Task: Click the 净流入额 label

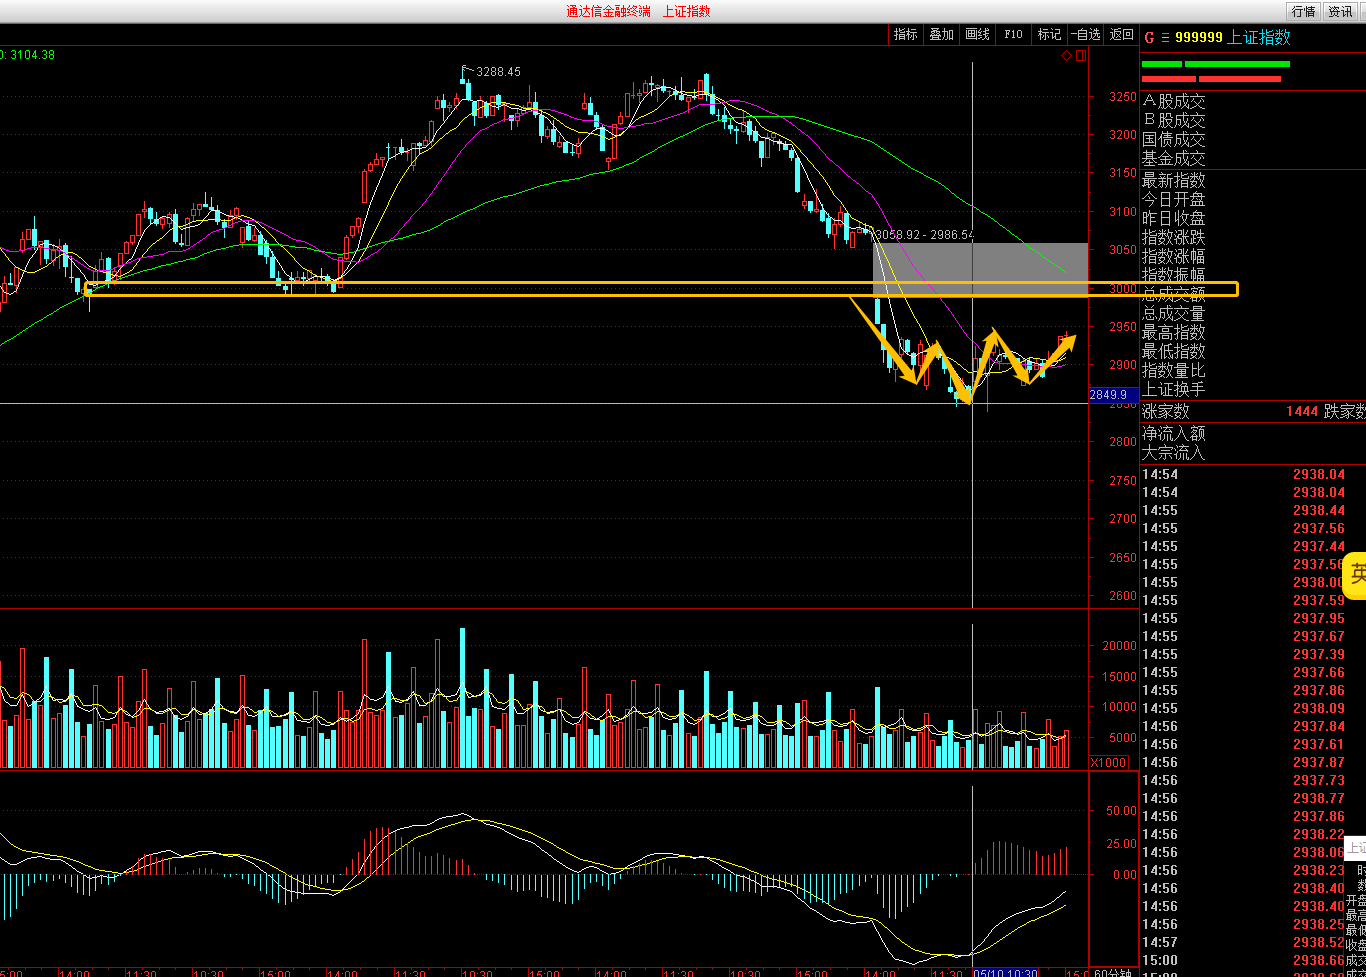Action: (1174, 433)
